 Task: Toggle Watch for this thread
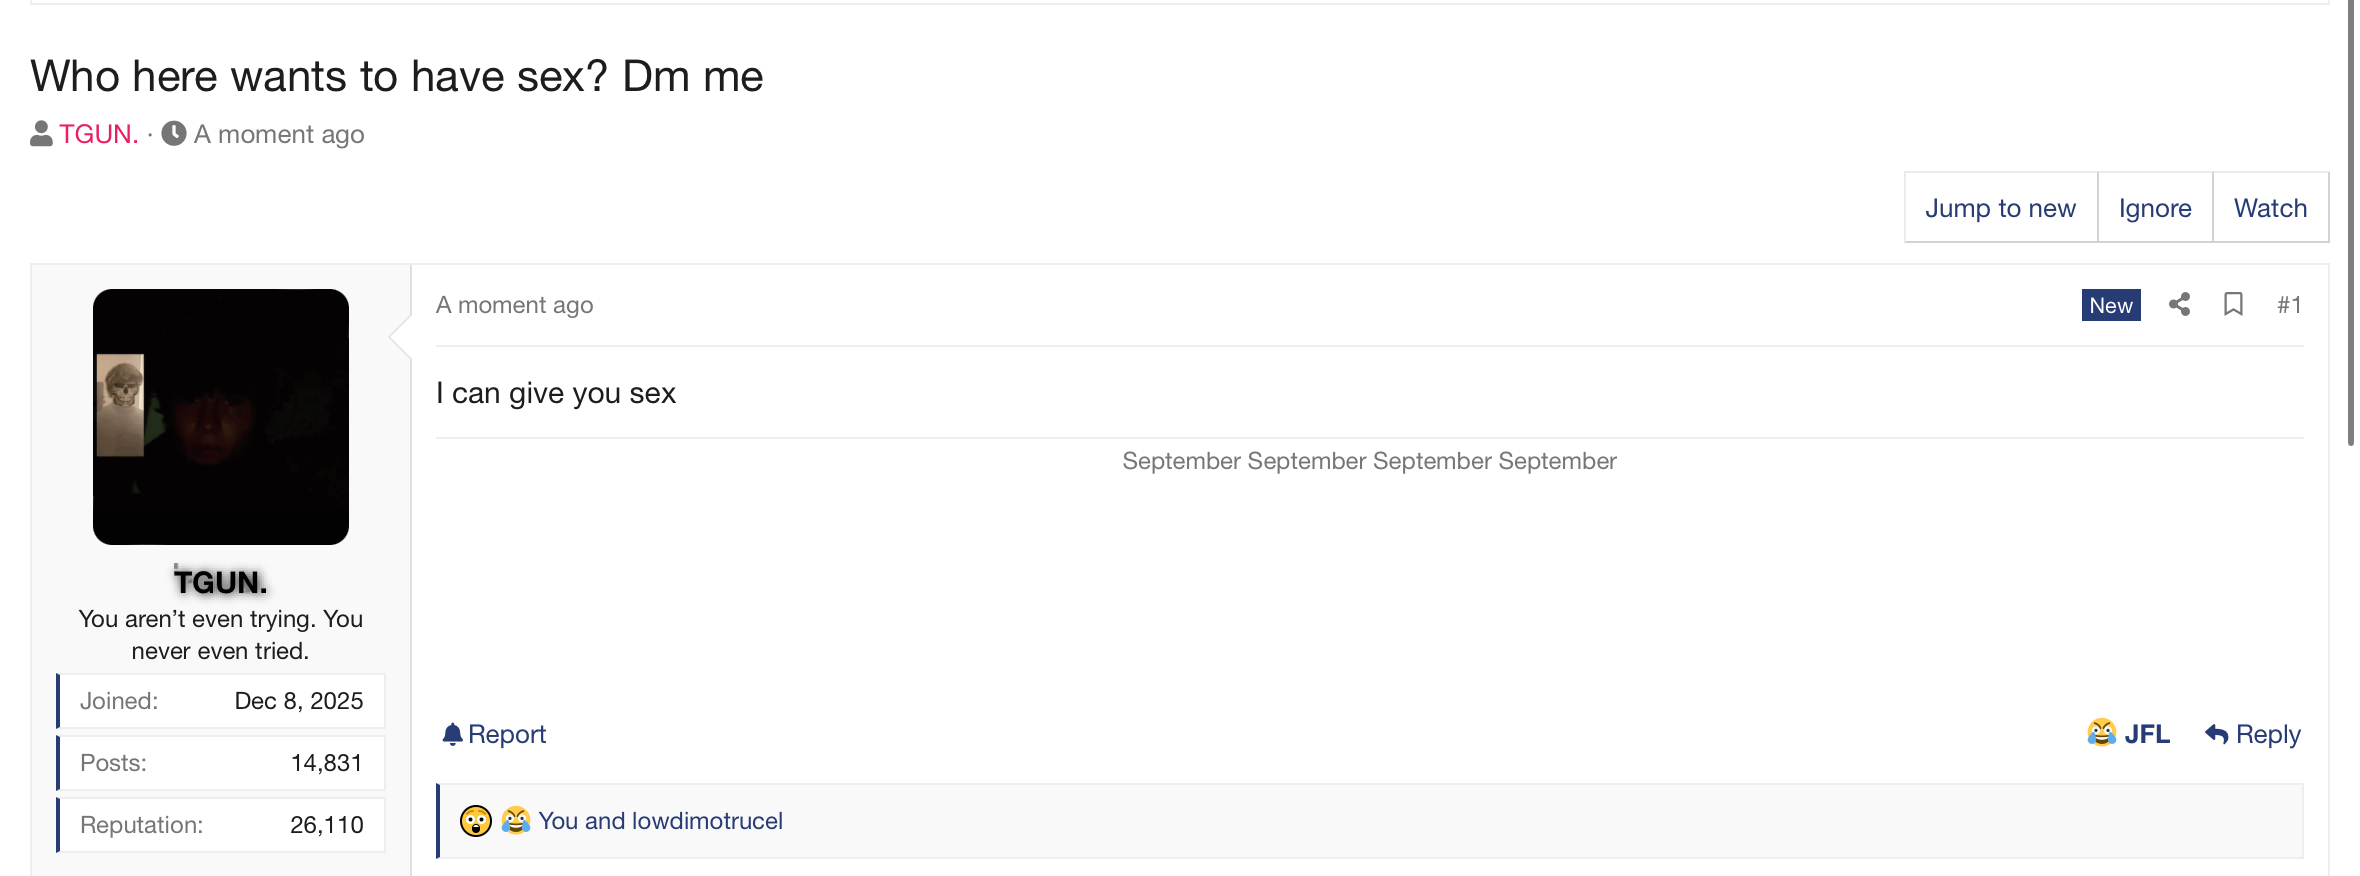tap(2270, 208)
